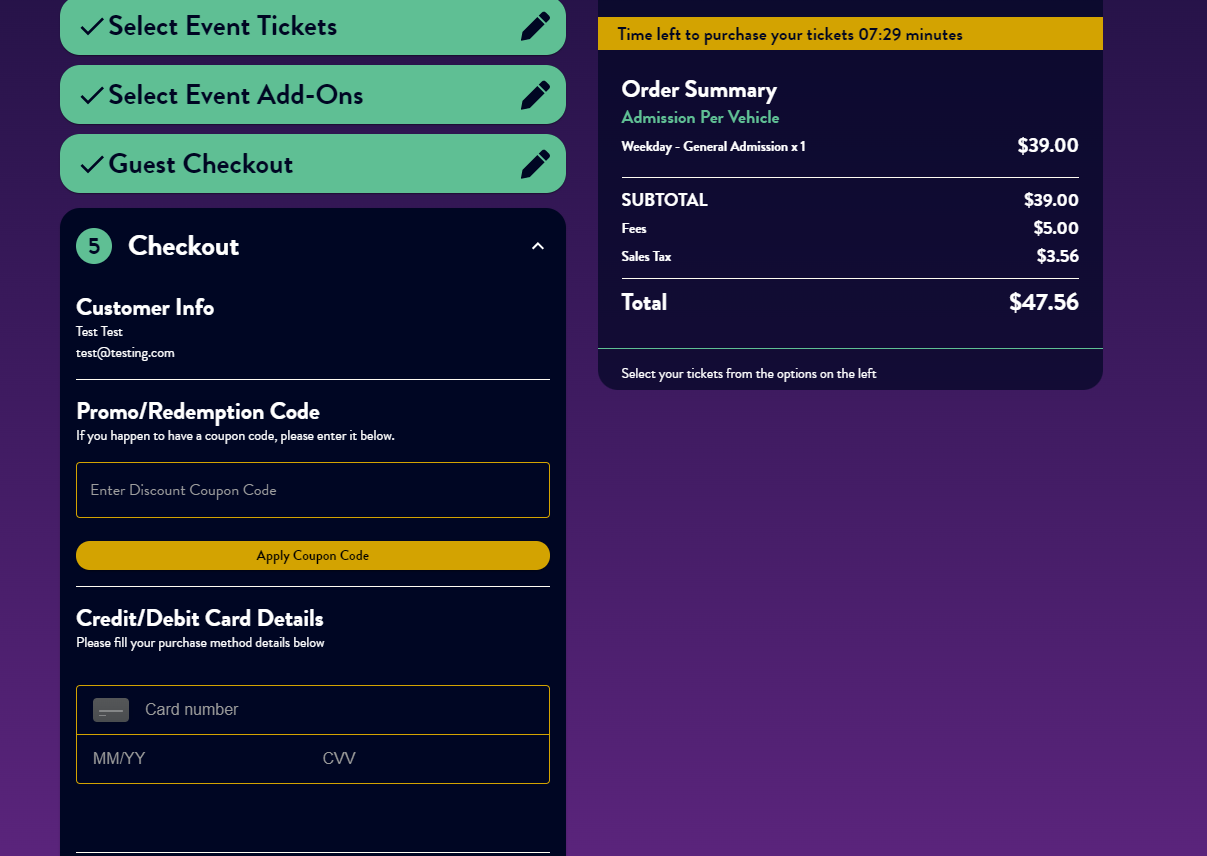Viewport: 1207px width, 856px height.
Task: Collapse the Checkout section chevron
Action: [x=538, y=246]
